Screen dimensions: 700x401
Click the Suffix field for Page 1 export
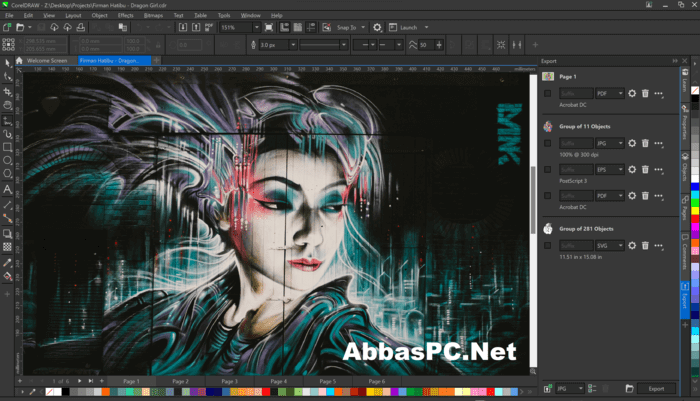tap(576, 93)
